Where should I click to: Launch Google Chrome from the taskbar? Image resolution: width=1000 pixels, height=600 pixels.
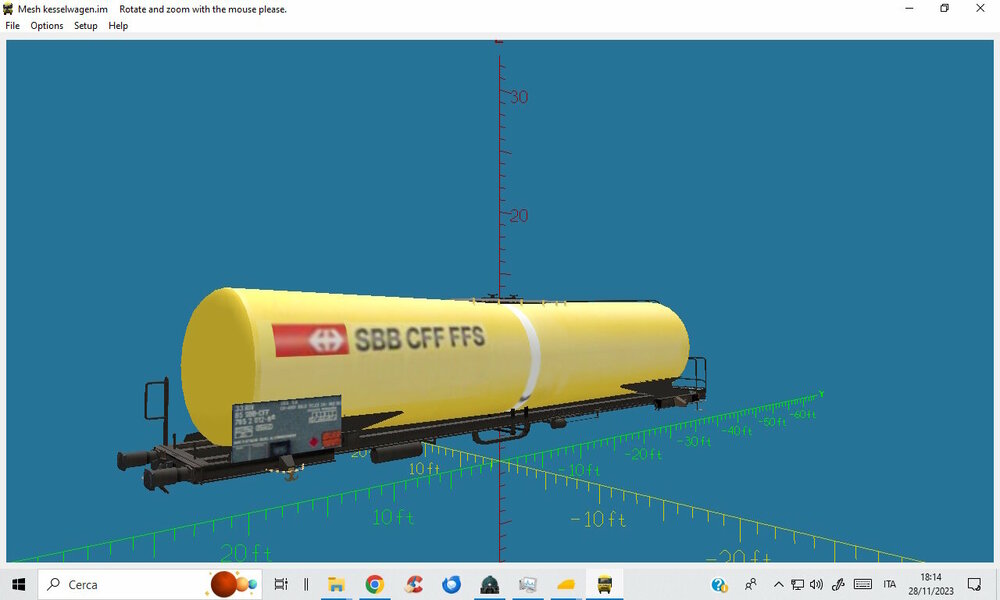pyautogui.click(x=374, y=584)
